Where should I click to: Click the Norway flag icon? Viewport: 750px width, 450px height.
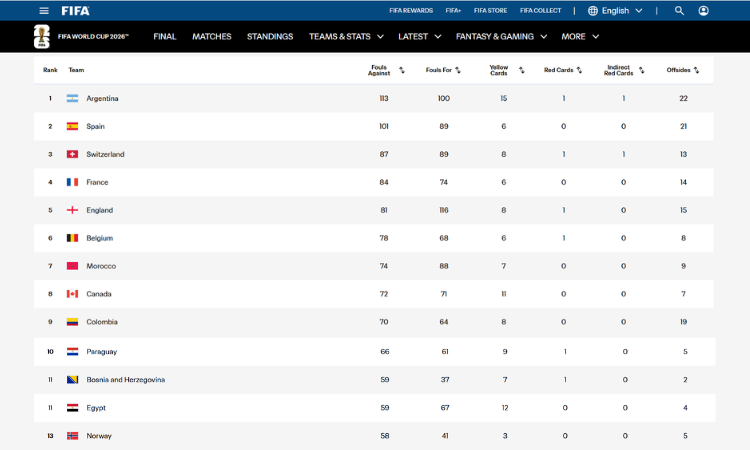(x=72, y=436)
